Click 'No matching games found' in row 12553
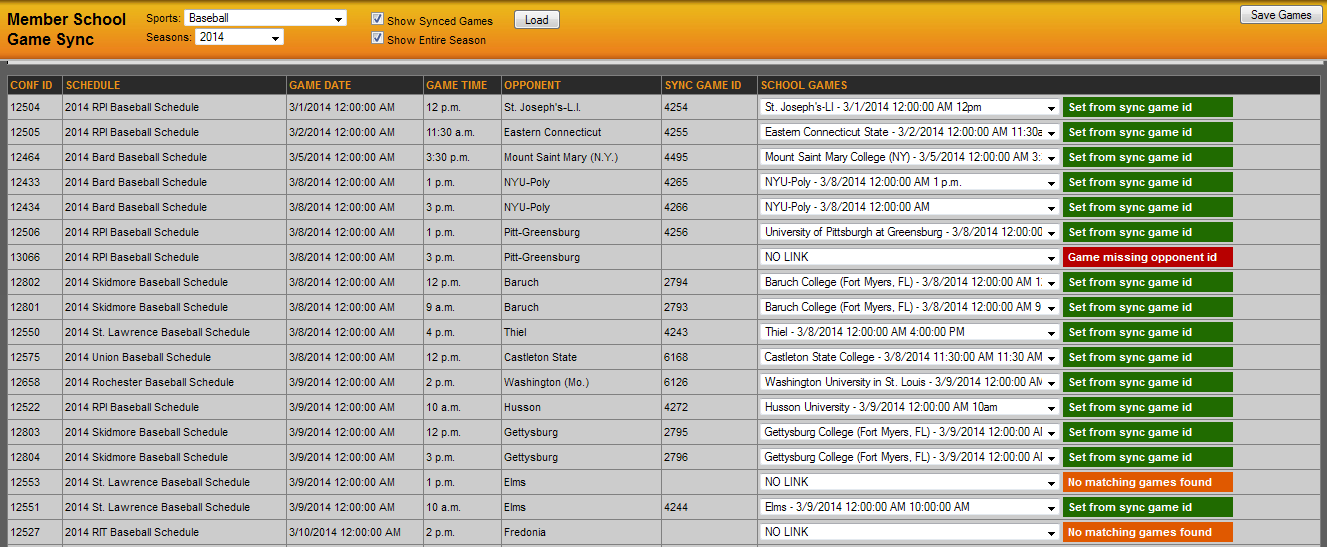 (1148, 482)
